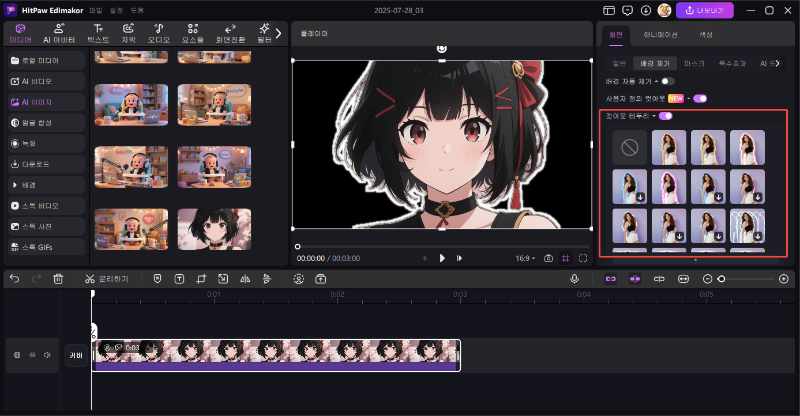Click the layout switch icon in title bar
This screenshot has width=800, height=416.
click(609, 10)
